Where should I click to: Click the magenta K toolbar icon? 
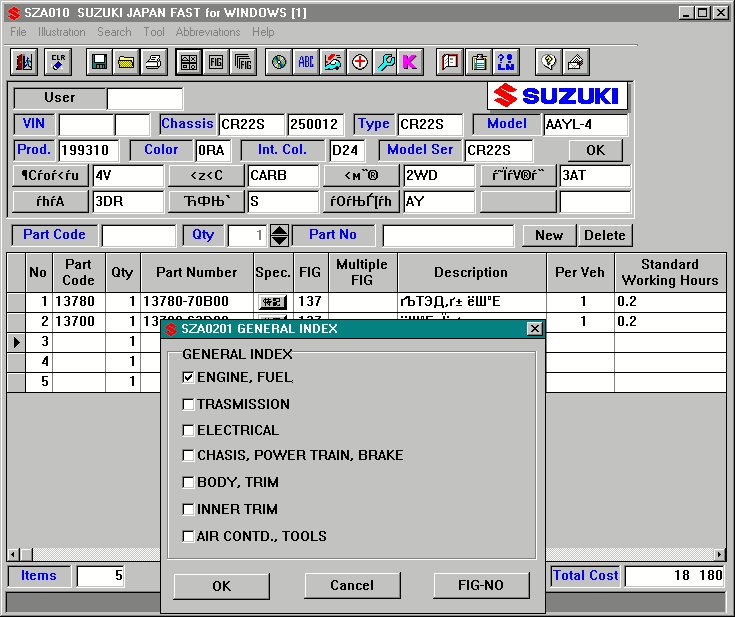tap(410, 62)
